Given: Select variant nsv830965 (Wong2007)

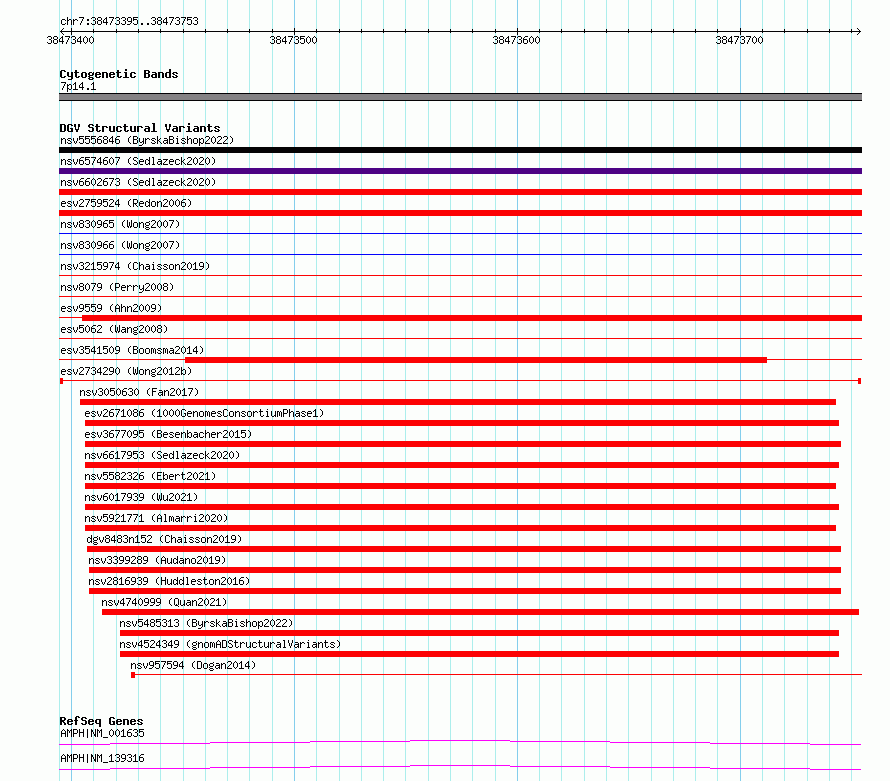Looking at the screenshot, I should pos(120,224).
